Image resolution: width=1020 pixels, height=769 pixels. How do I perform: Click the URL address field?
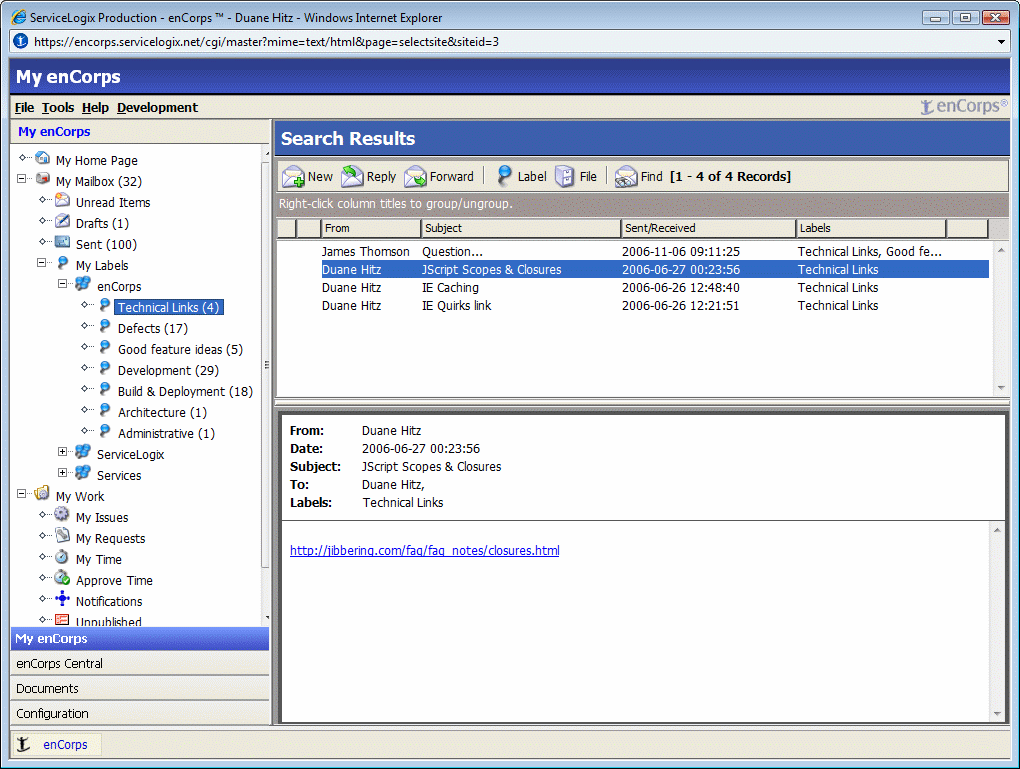point(511,42)
